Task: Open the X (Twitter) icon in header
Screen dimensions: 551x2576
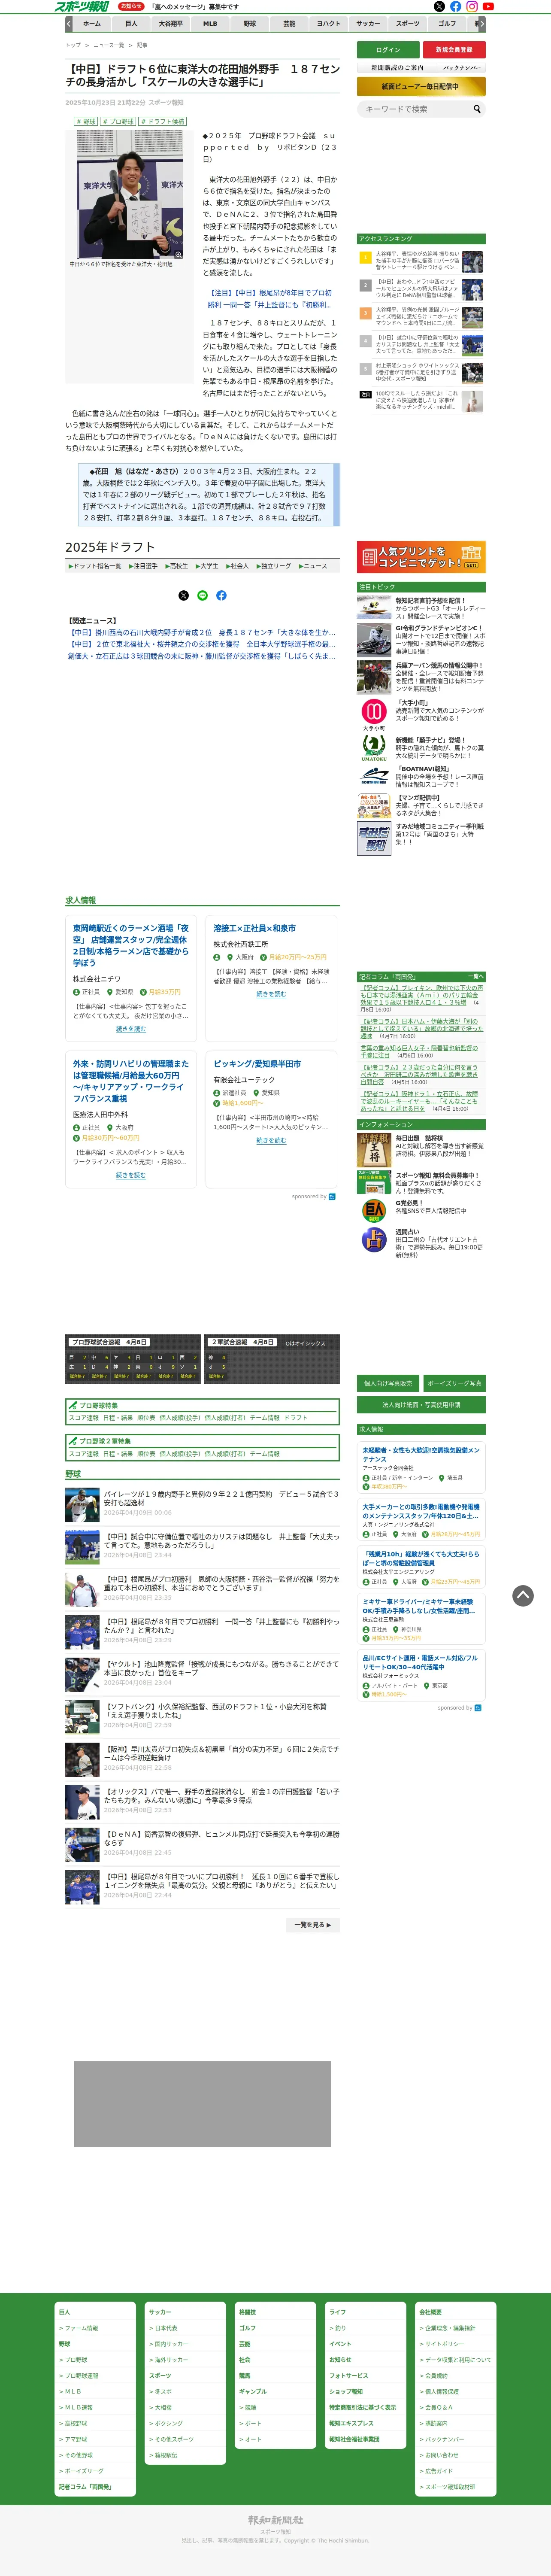Action: click(439, 6)
